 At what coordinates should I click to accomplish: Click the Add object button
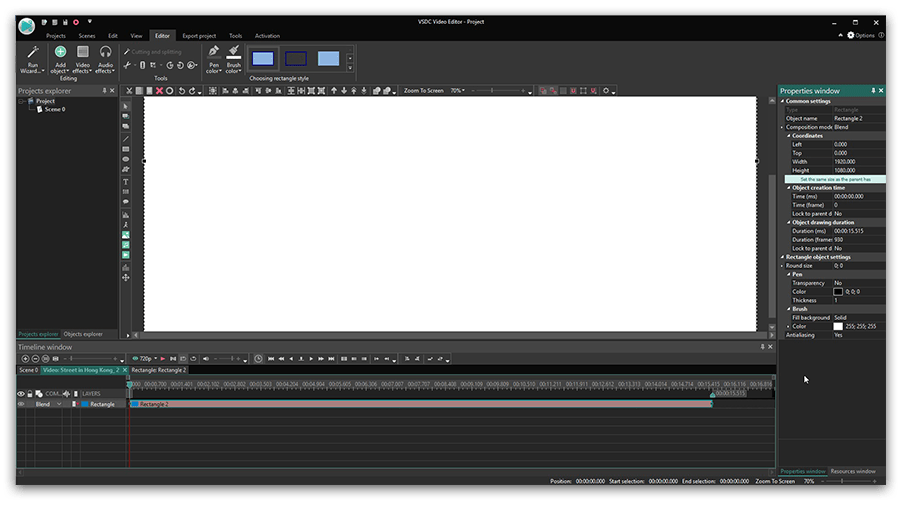pyautogui.click(x=60, y=60)
